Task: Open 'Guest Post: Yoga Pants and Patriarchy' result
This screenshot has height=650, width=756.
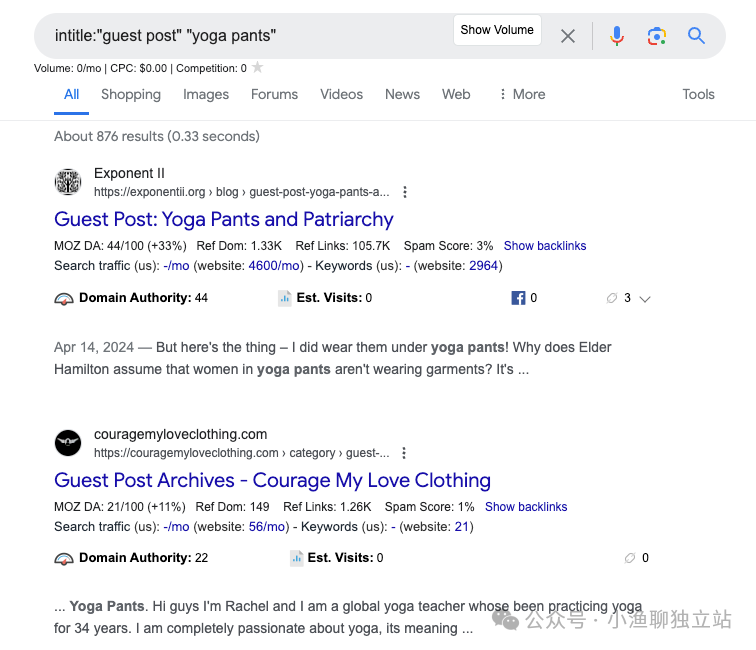Action: [x=224, y=219]
